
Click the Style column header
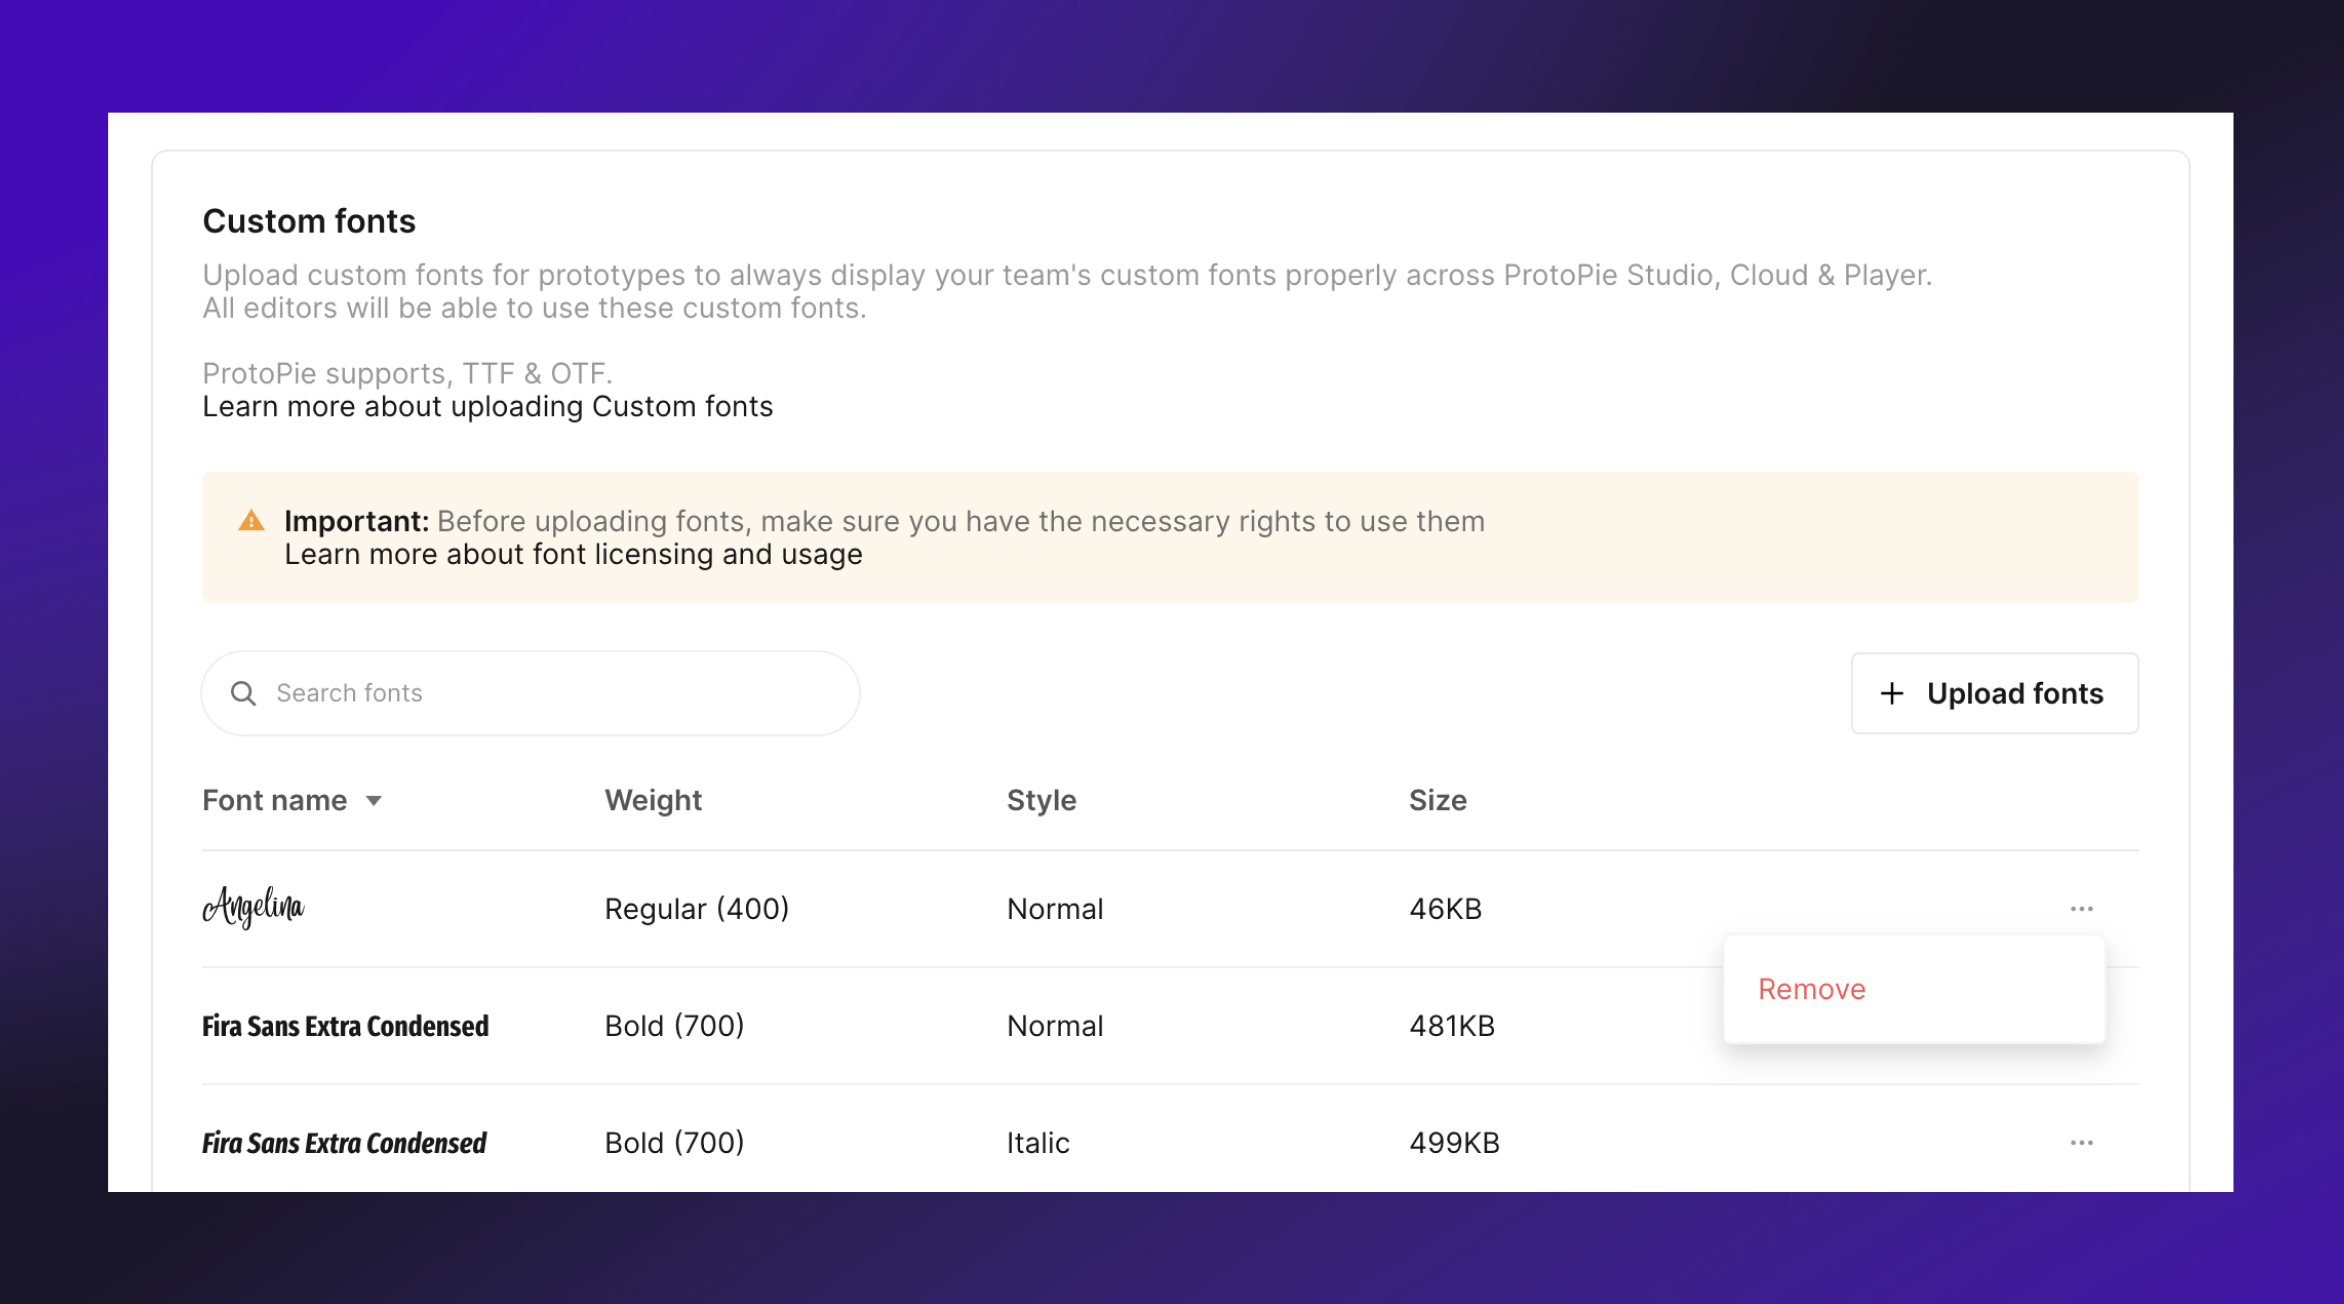tap(1041, 800)
